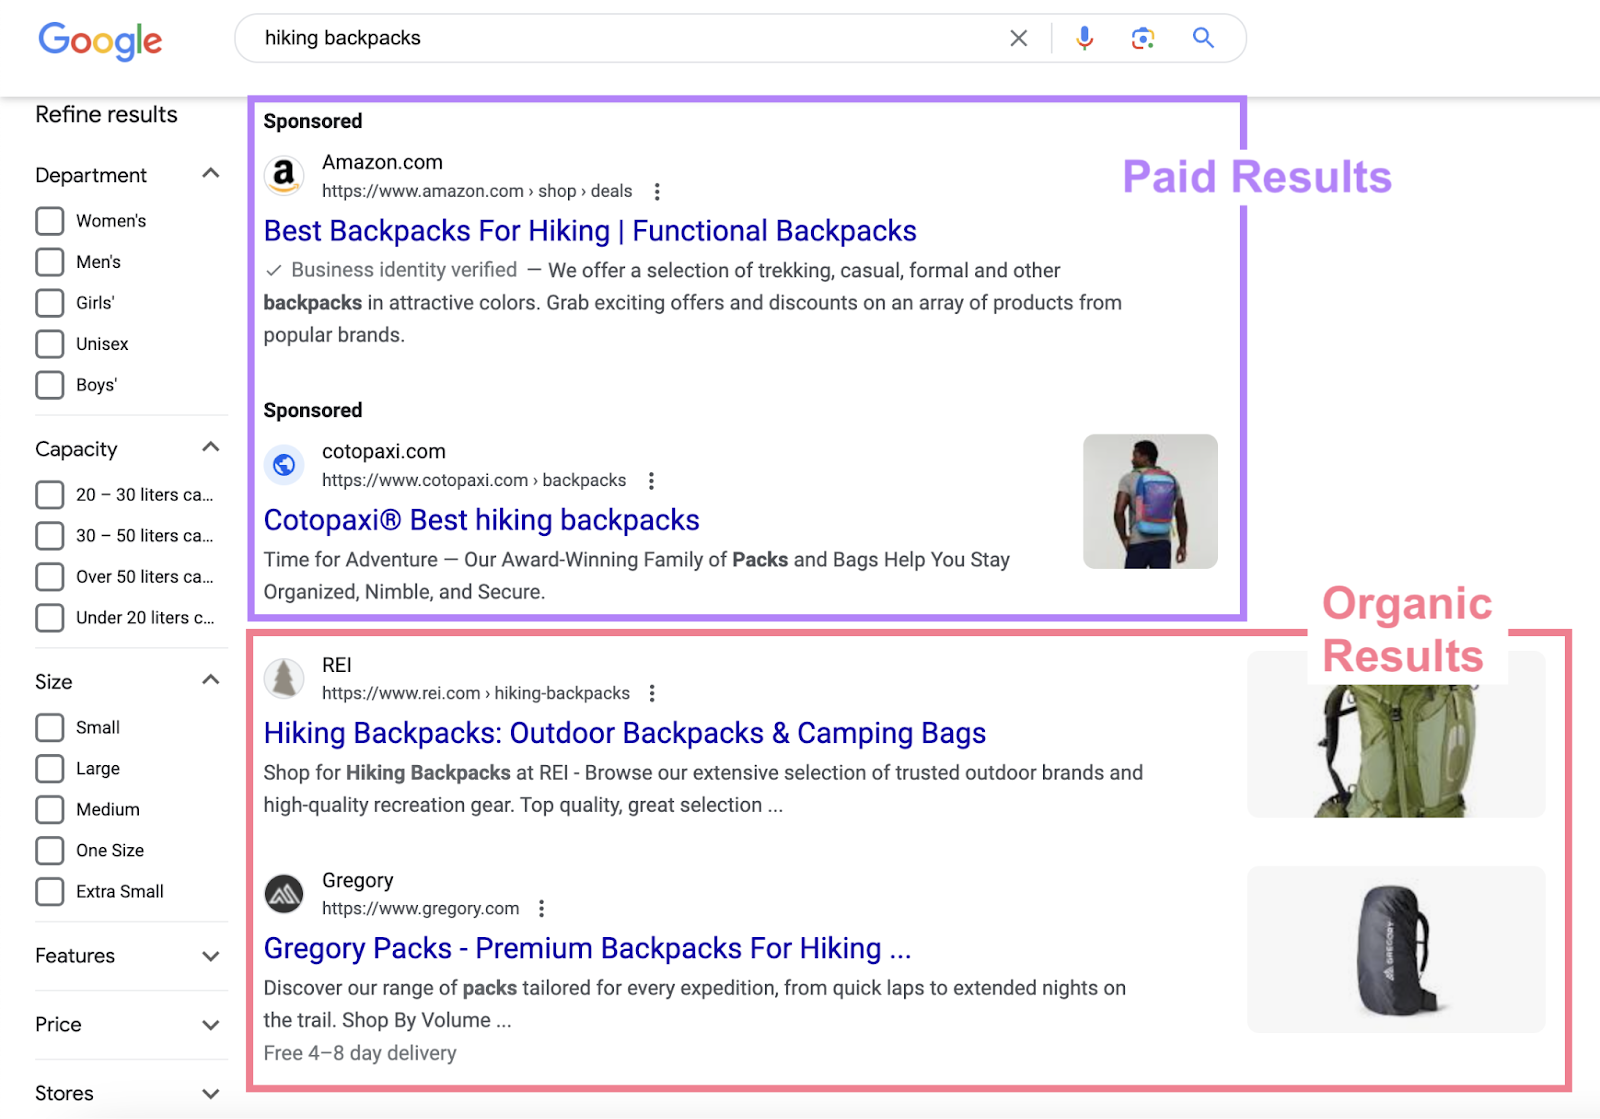Collapse the Department filter section
This screenshot has height=1119, width=1600.
(x=210, y=174)
